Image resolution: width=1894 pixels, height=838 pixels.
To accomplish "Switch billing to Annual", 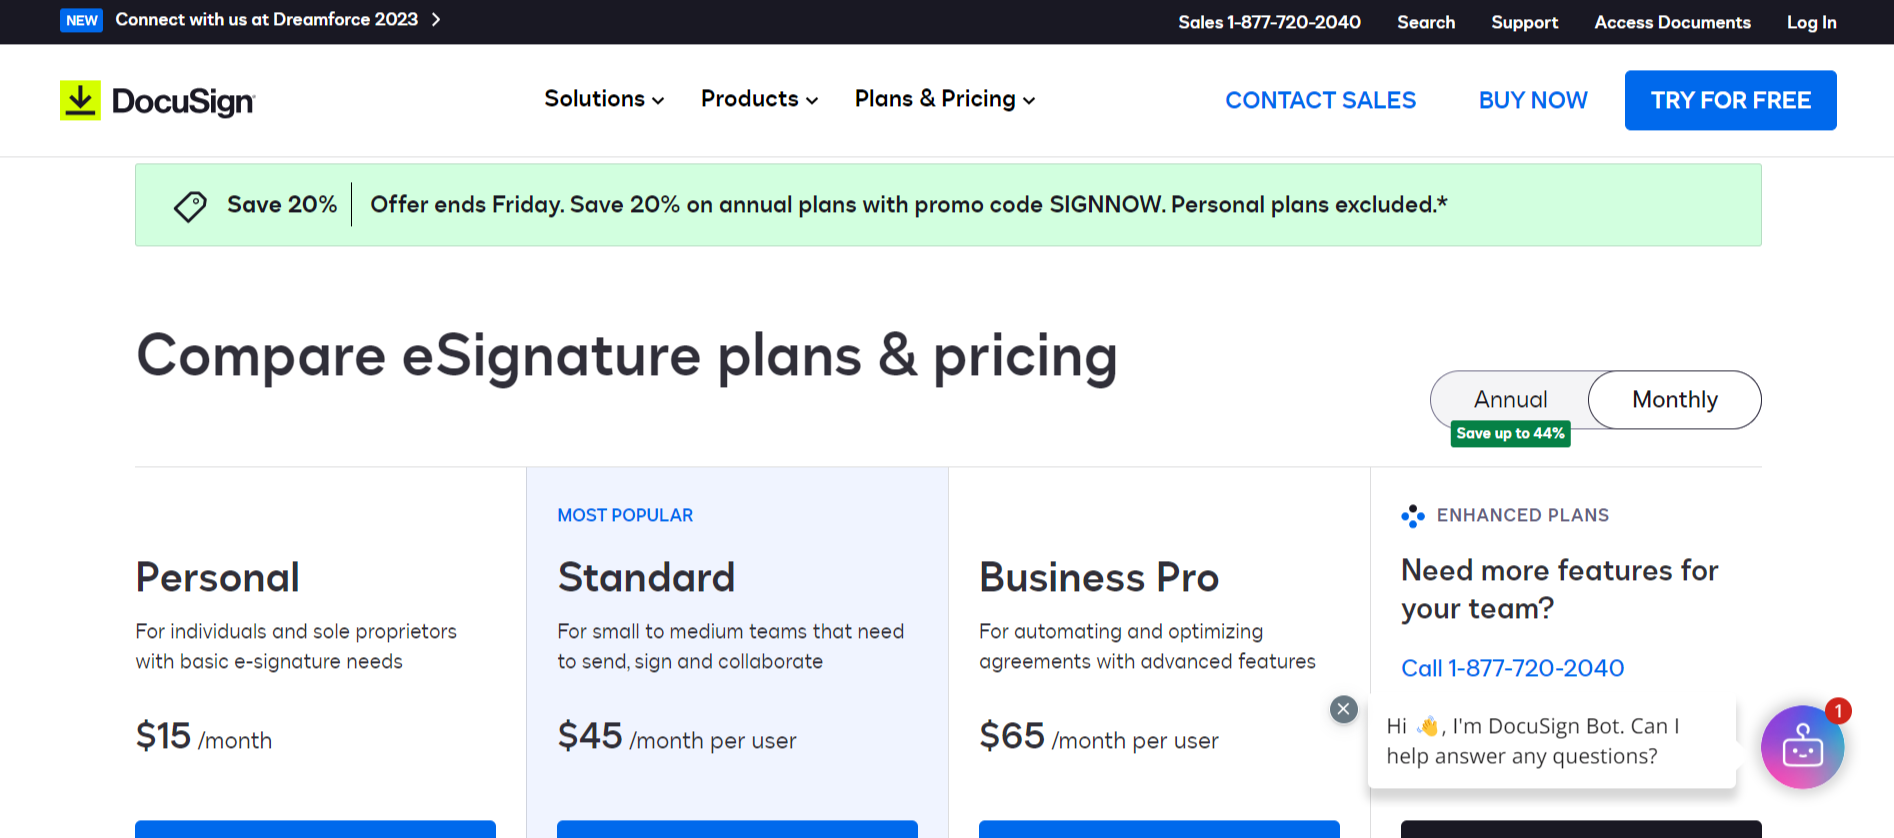I will [x=1510, y=399].
